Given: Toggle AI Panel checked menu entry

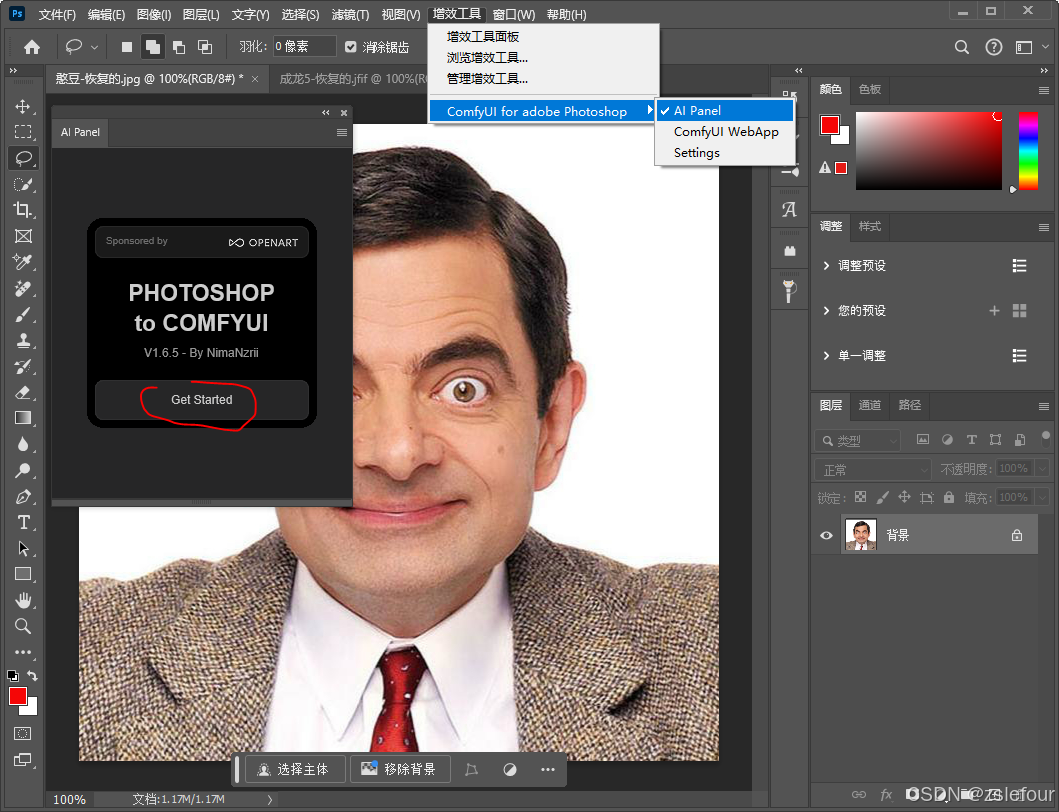Looking at the screenshot, I should point(725,111).
